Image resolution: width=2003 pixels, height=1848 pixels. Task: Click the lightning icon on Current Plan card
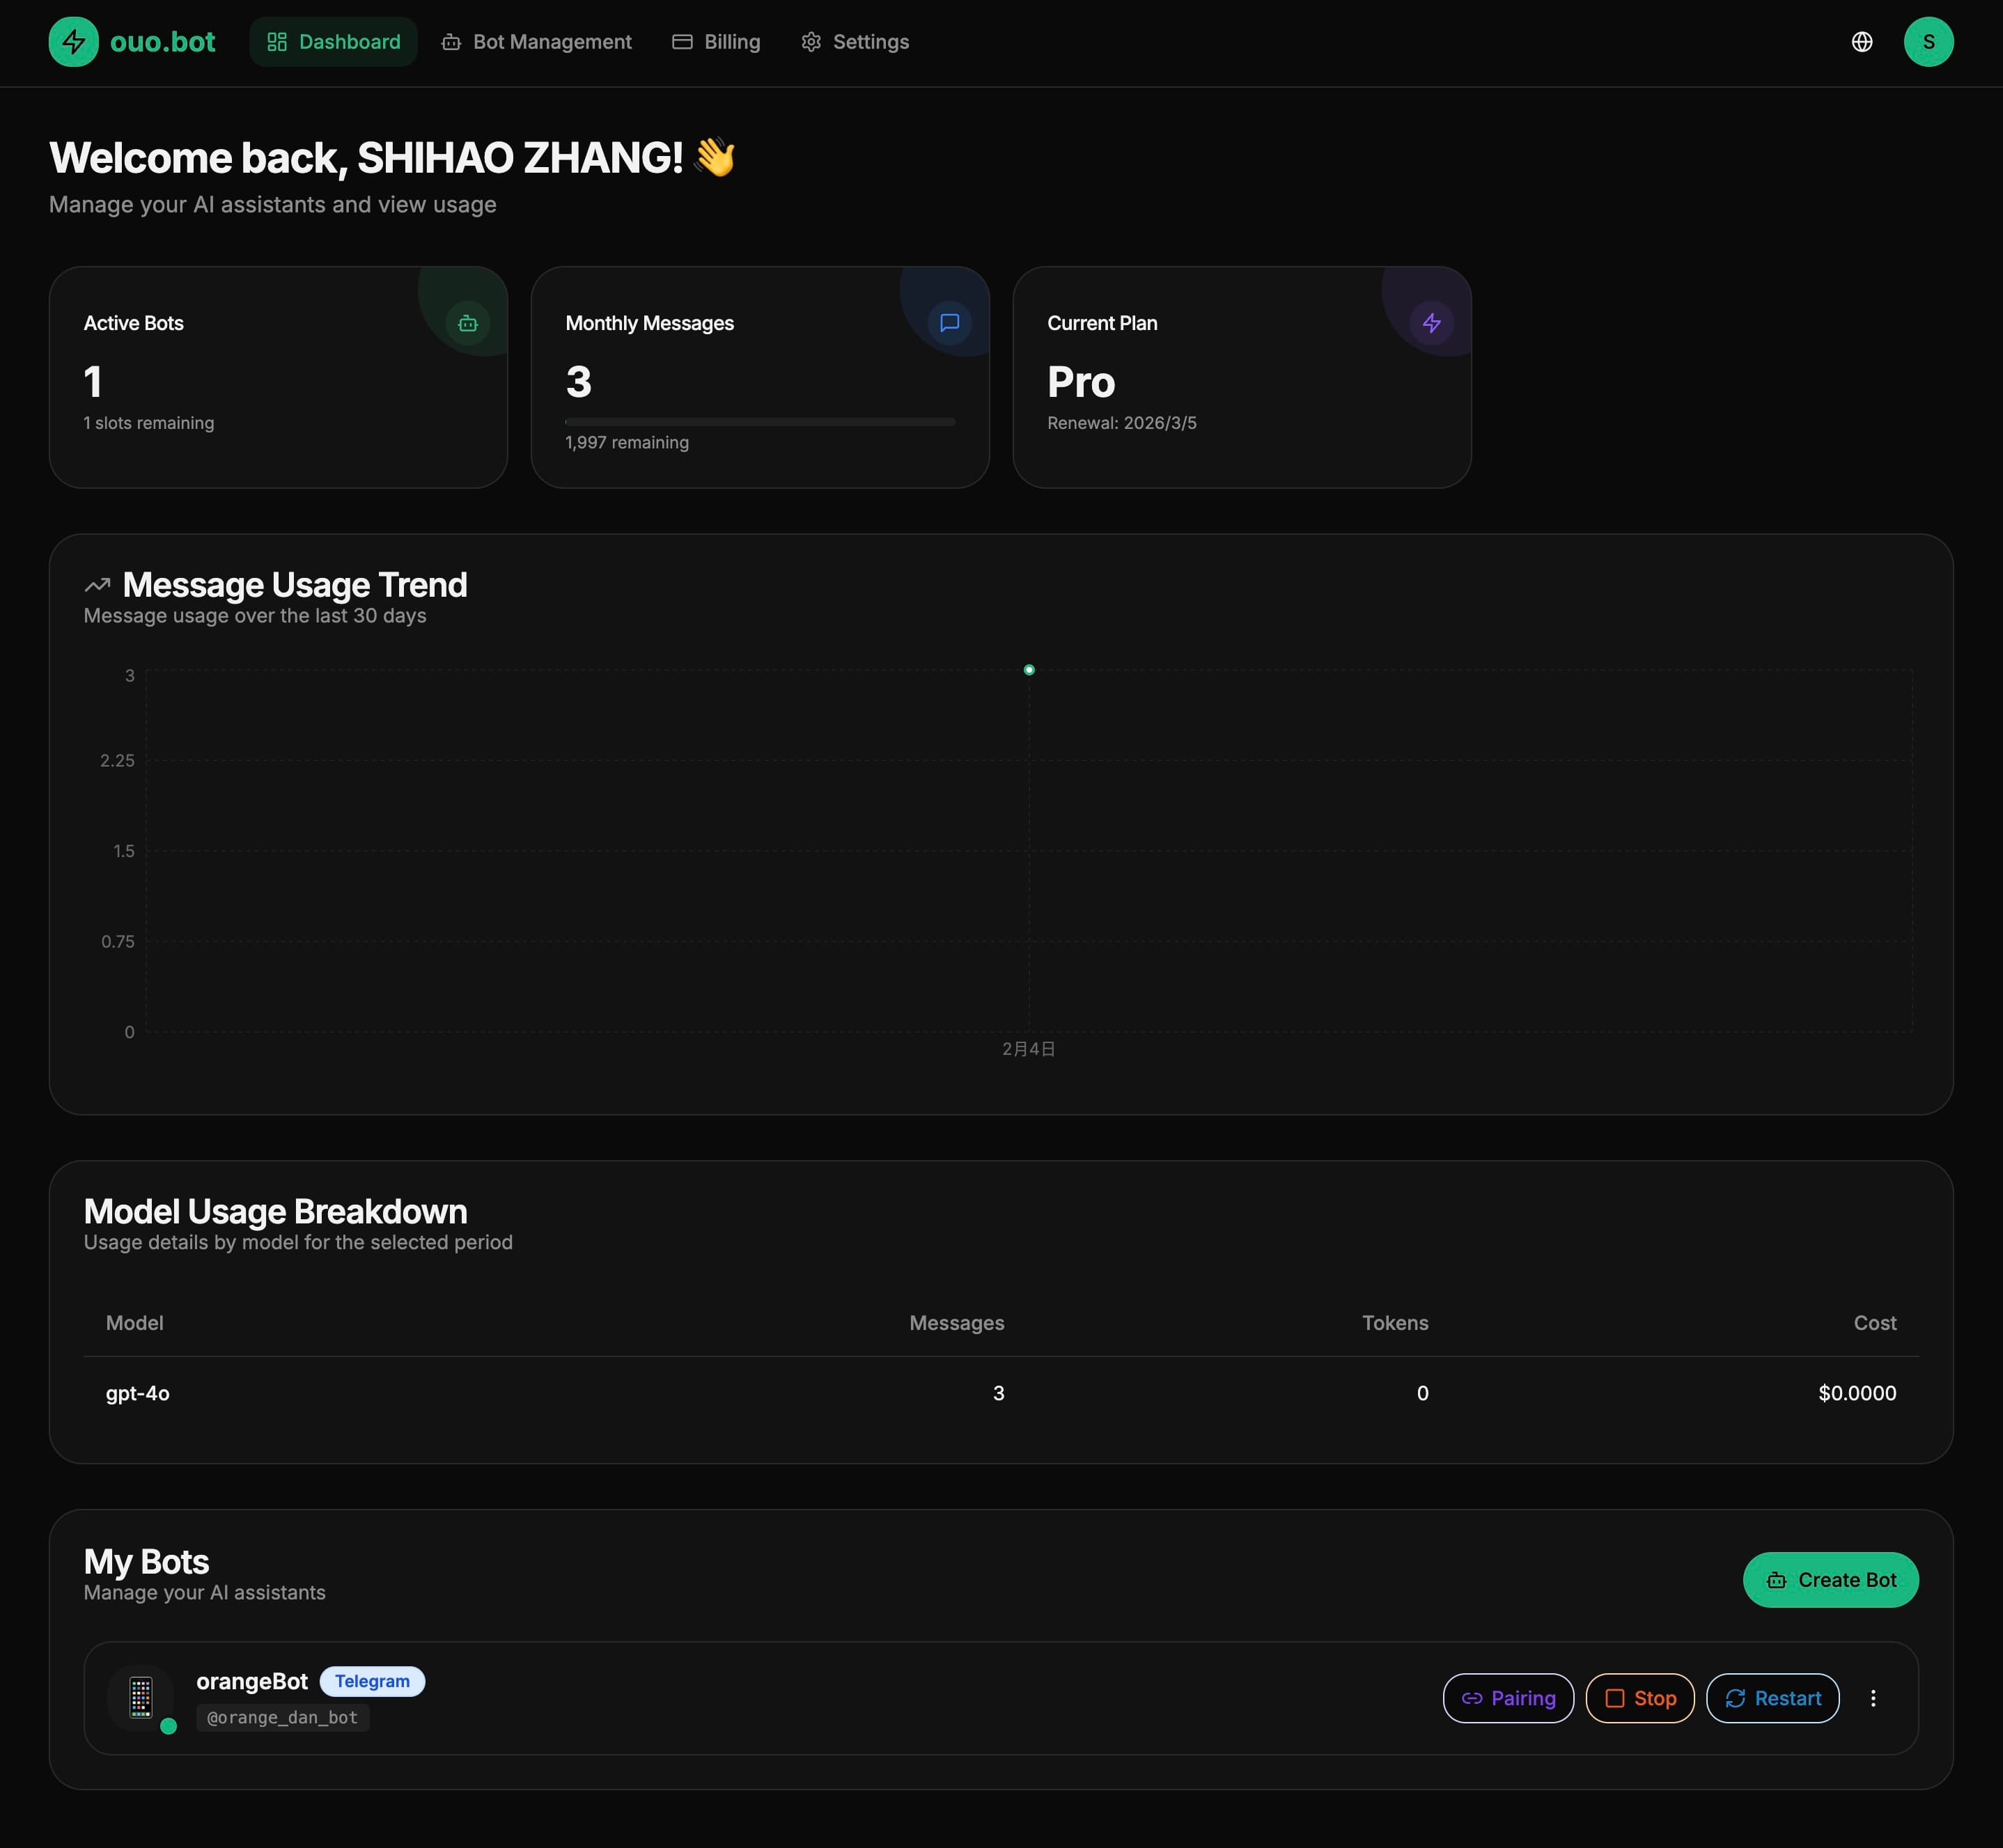coord(1432,323)
